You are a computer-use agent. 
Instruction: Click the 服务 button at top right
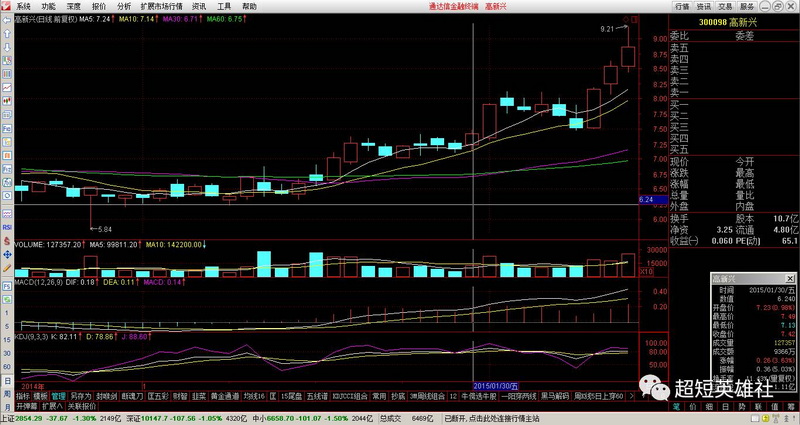click(x=746, y=6)
